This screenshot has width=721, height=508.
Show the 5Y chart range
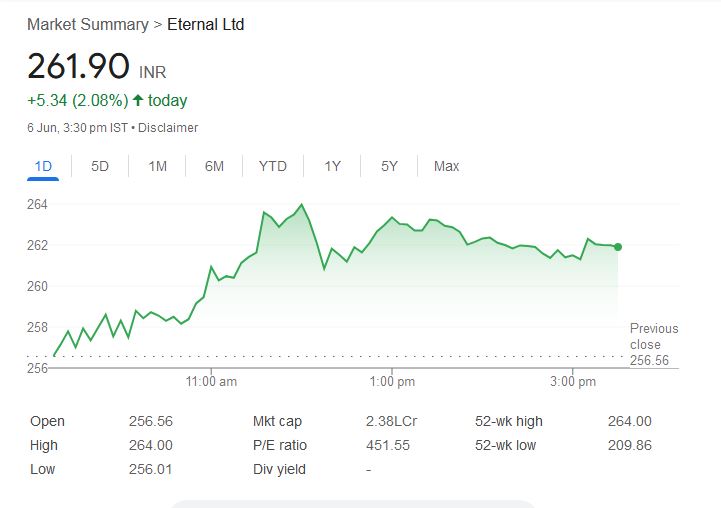[389, 166]
